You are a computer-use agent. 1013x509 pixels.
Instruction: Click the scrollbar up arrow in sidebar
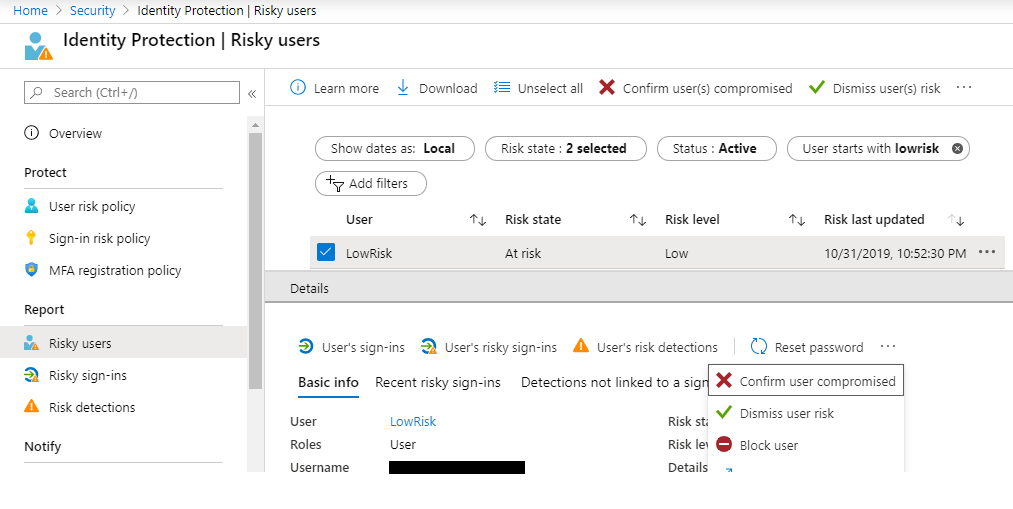coord(255,125)
